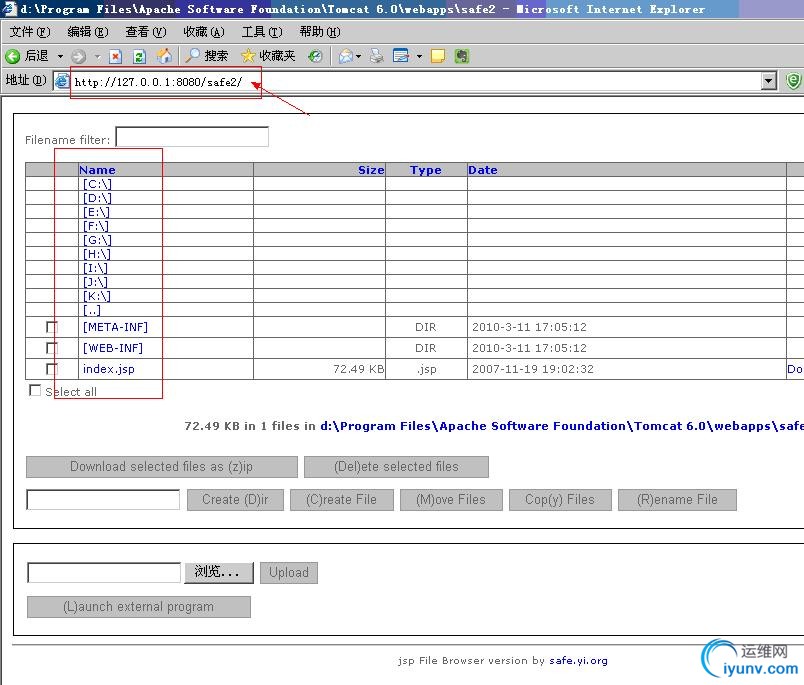Image resolution: width=804 pixels, height=685 pixels.
Task: Open the 查看(V) menu
Action: 146,32
